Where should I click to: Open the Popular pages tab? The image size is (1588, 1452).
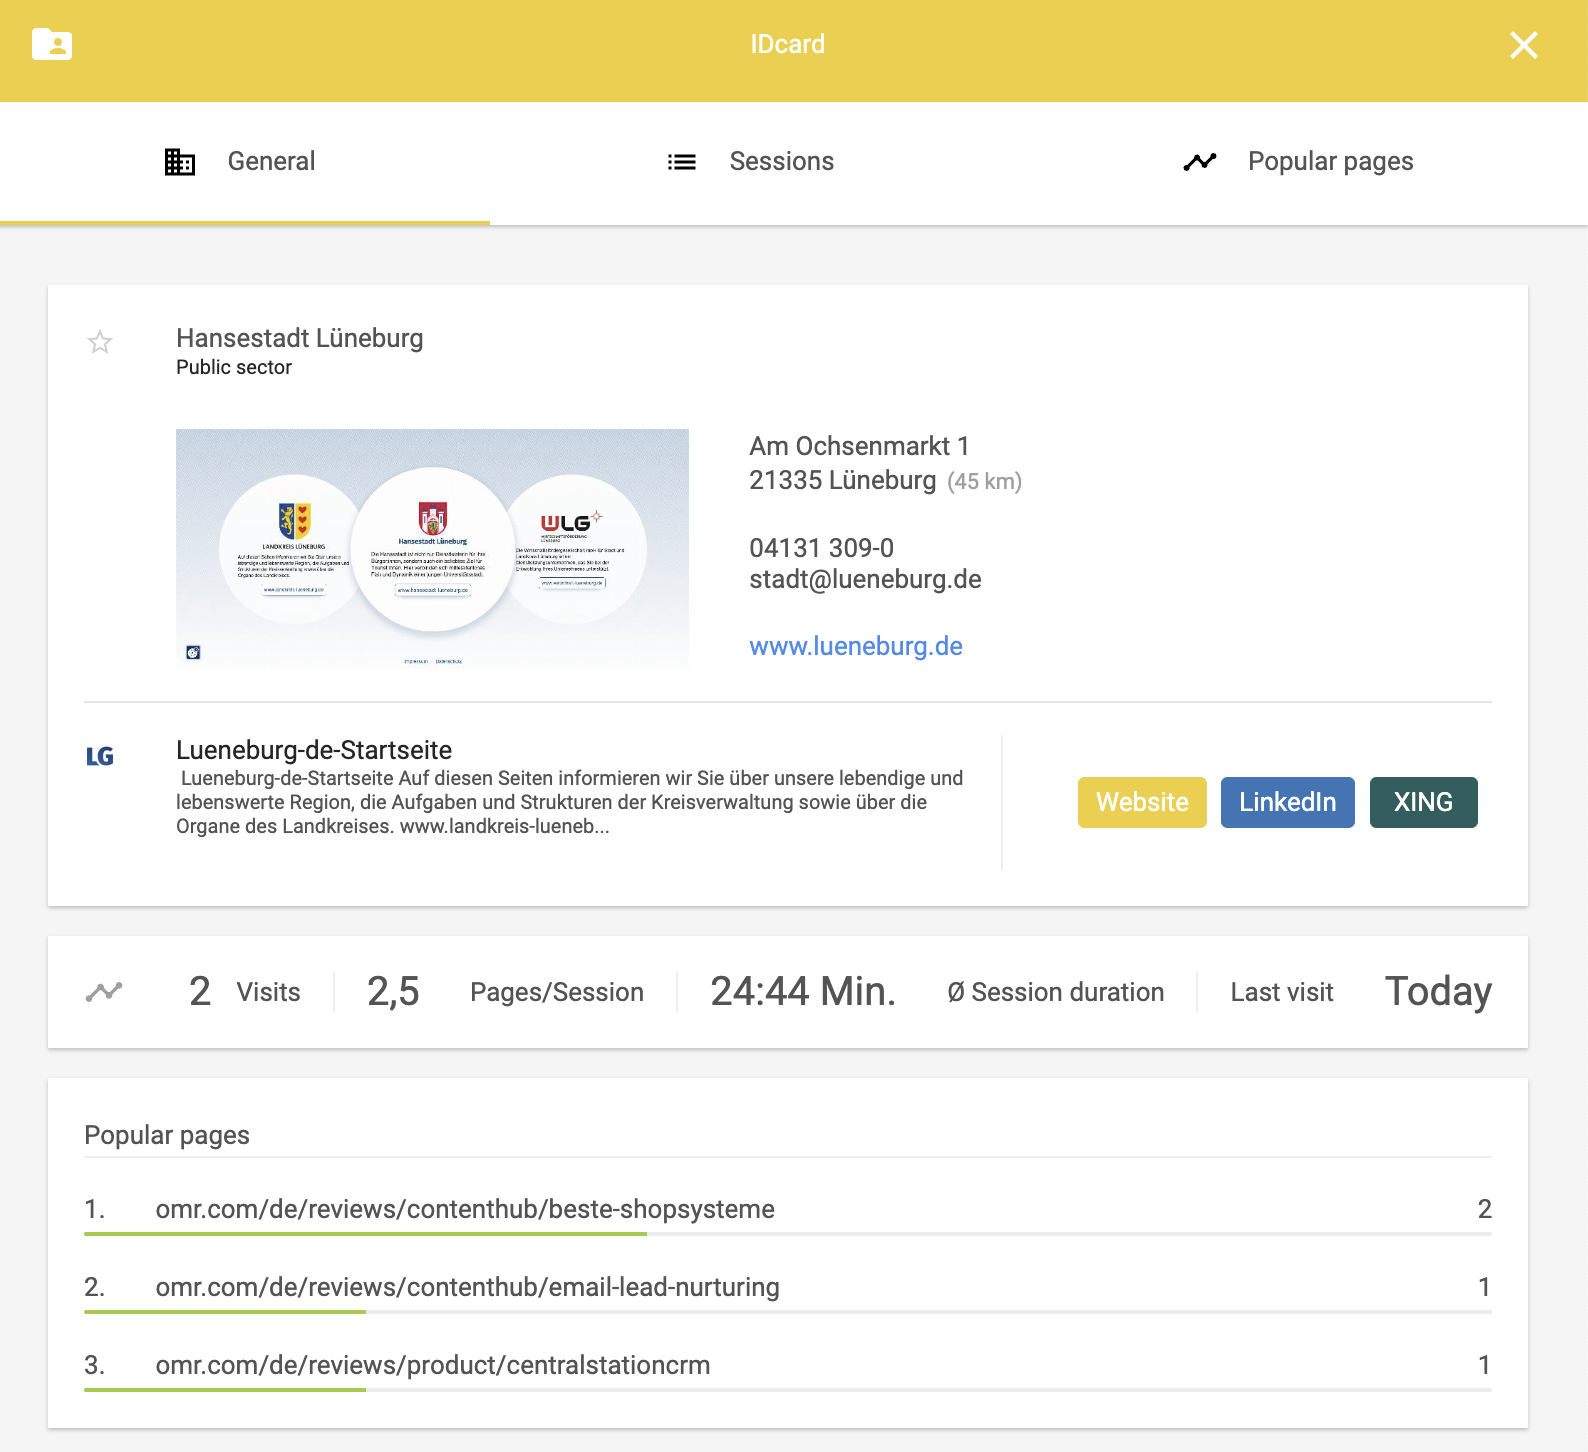1299,162
